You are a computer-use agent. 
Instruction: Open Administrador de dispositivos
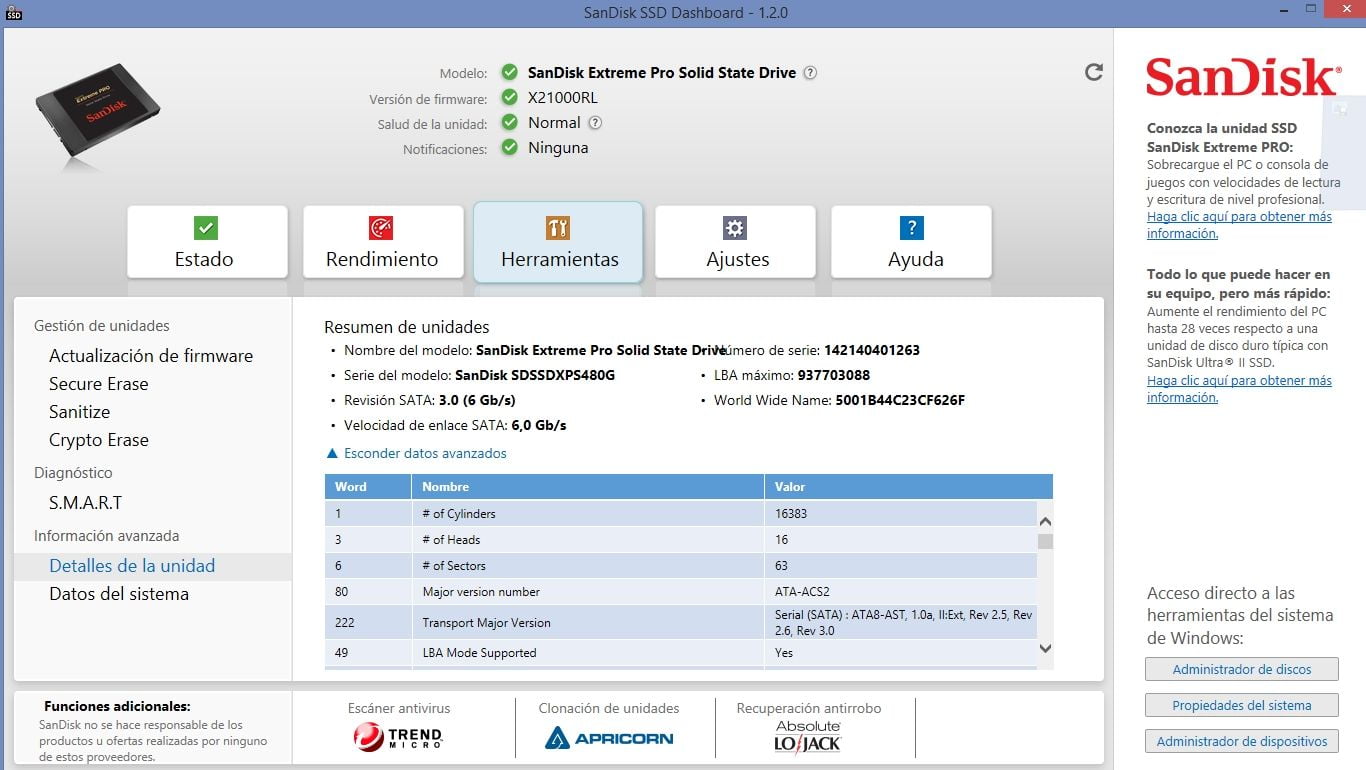coord(1241,741)
